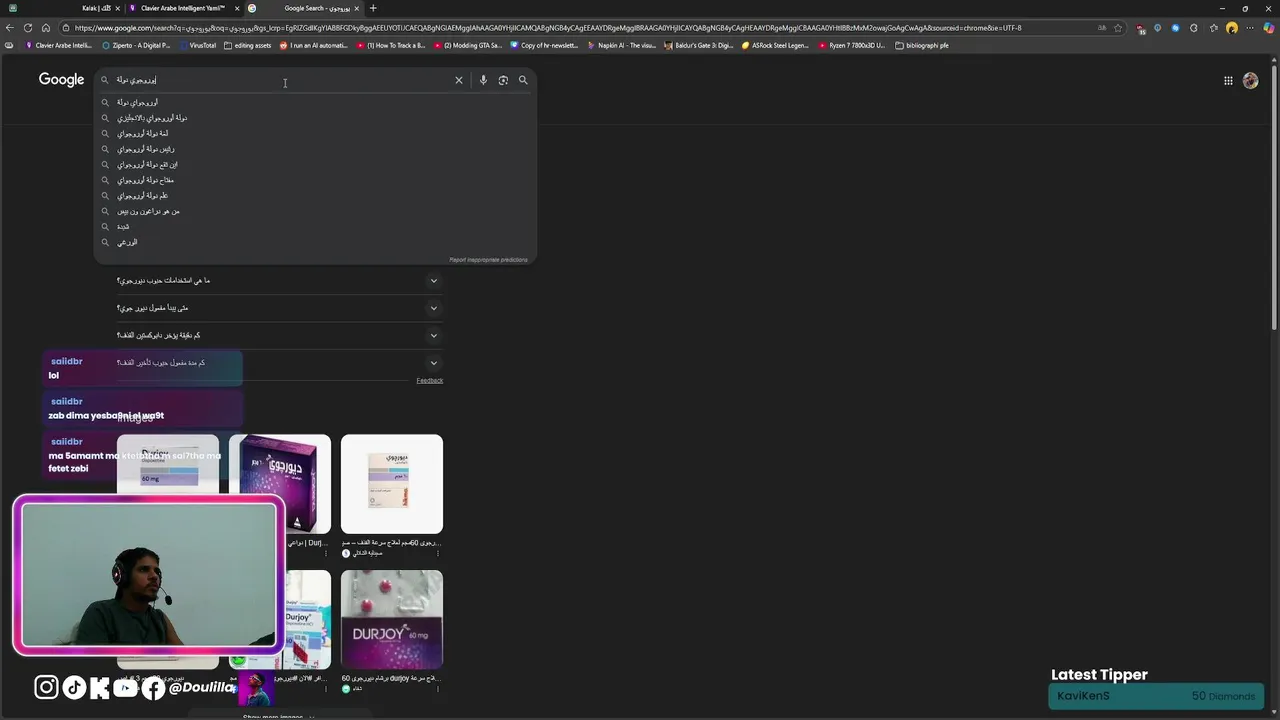Screen dimensions: 1280x720
Task: Close the Clavier Arabe Intelligent Yamli tab
Action: pos(237,8)
